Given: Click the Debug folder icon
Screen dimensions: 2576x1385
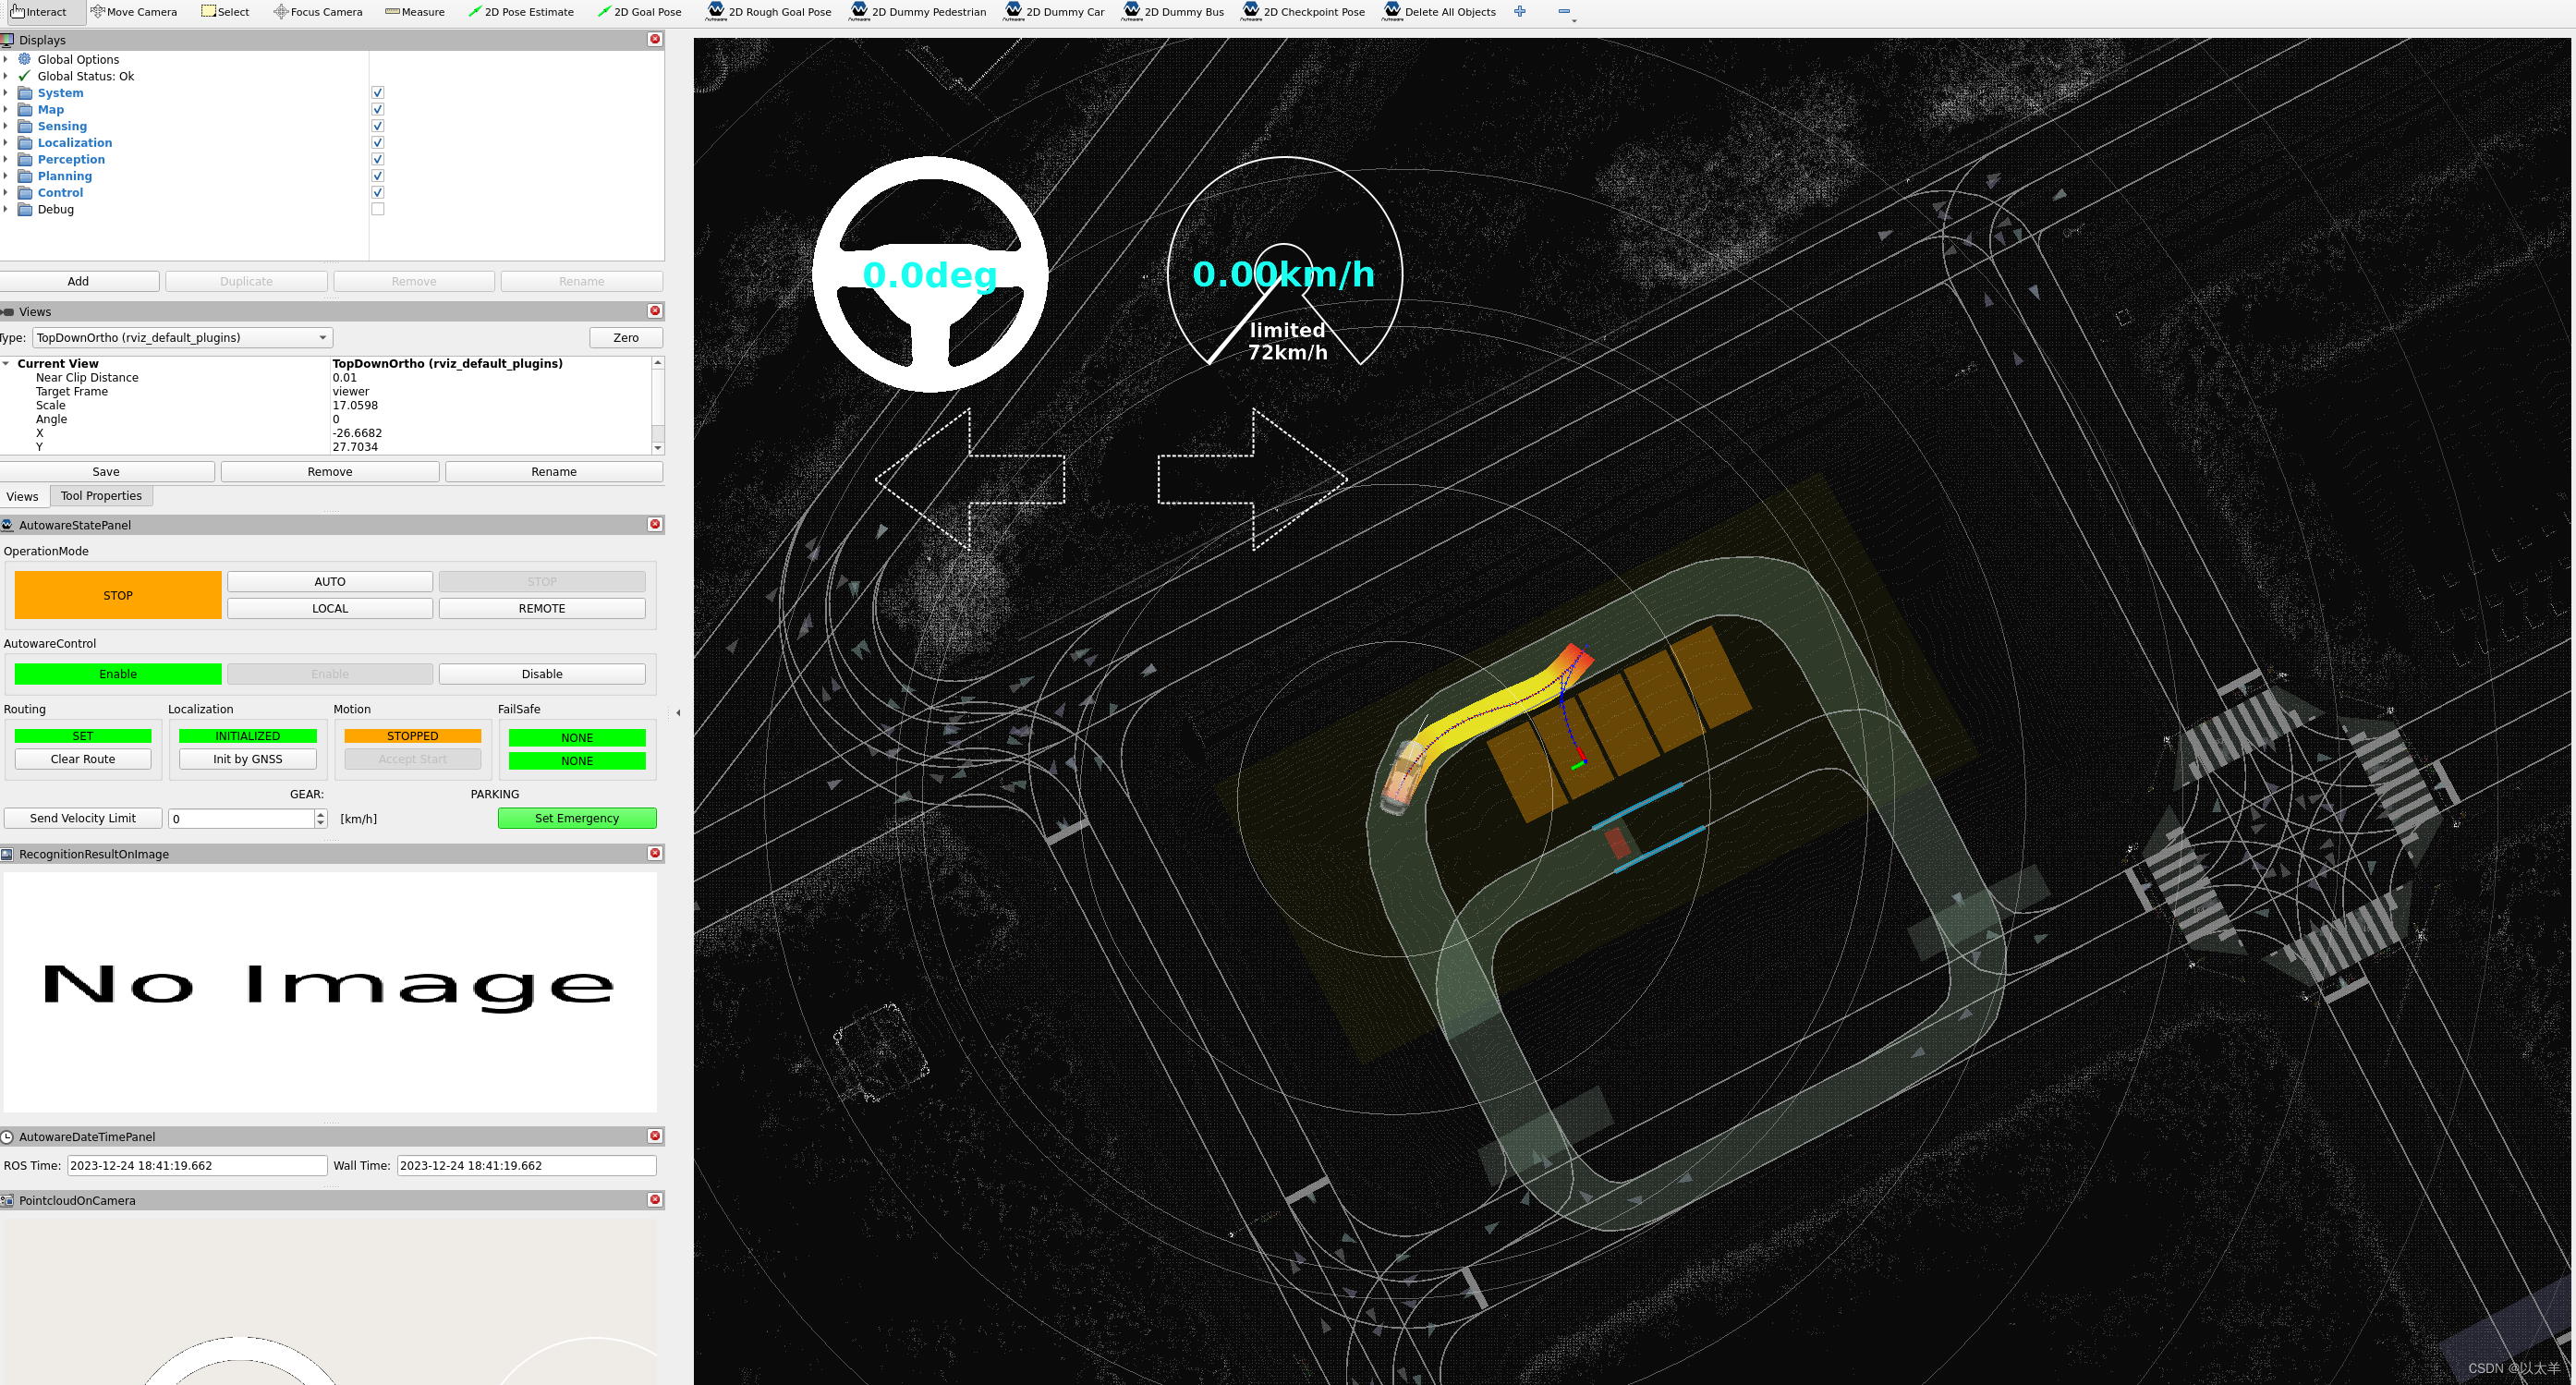Looking at the screenshot, I should [x=25, y=209].
